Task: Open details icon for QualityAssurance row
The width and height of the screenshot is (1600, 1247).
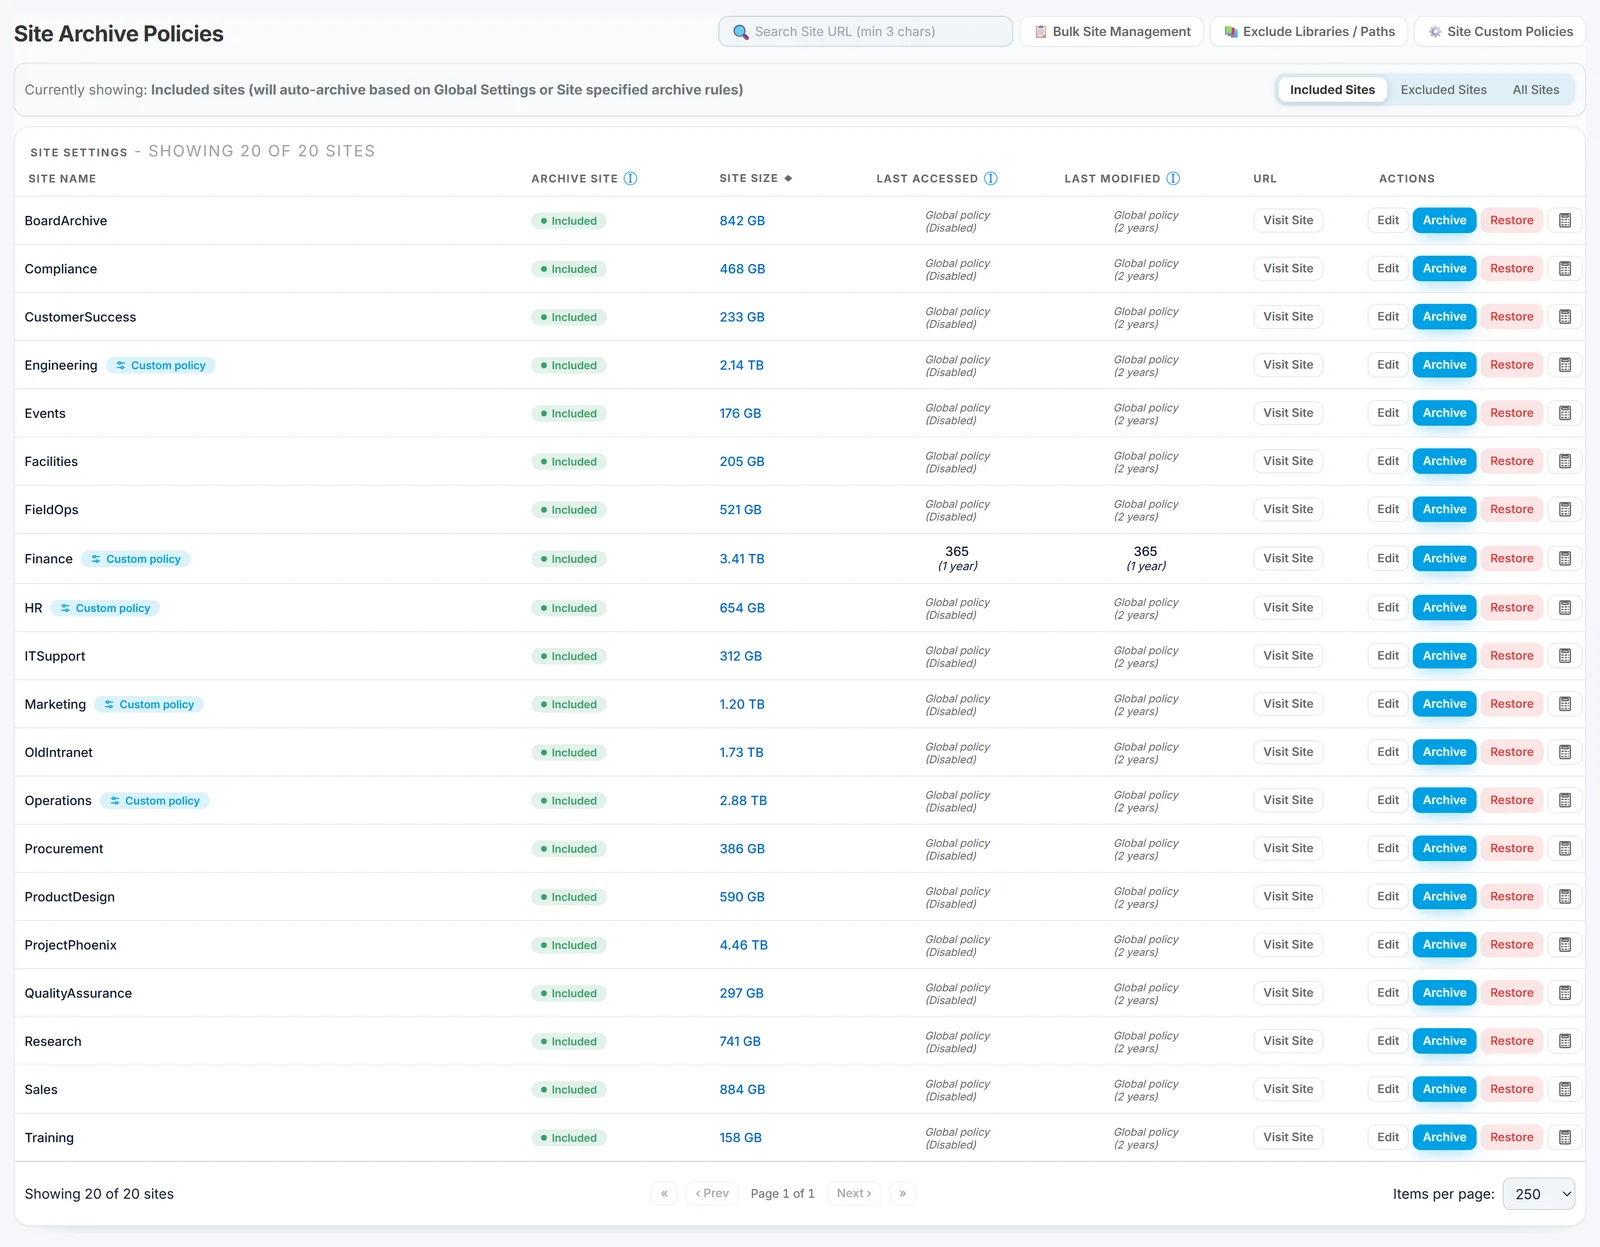Action: 1565,993
